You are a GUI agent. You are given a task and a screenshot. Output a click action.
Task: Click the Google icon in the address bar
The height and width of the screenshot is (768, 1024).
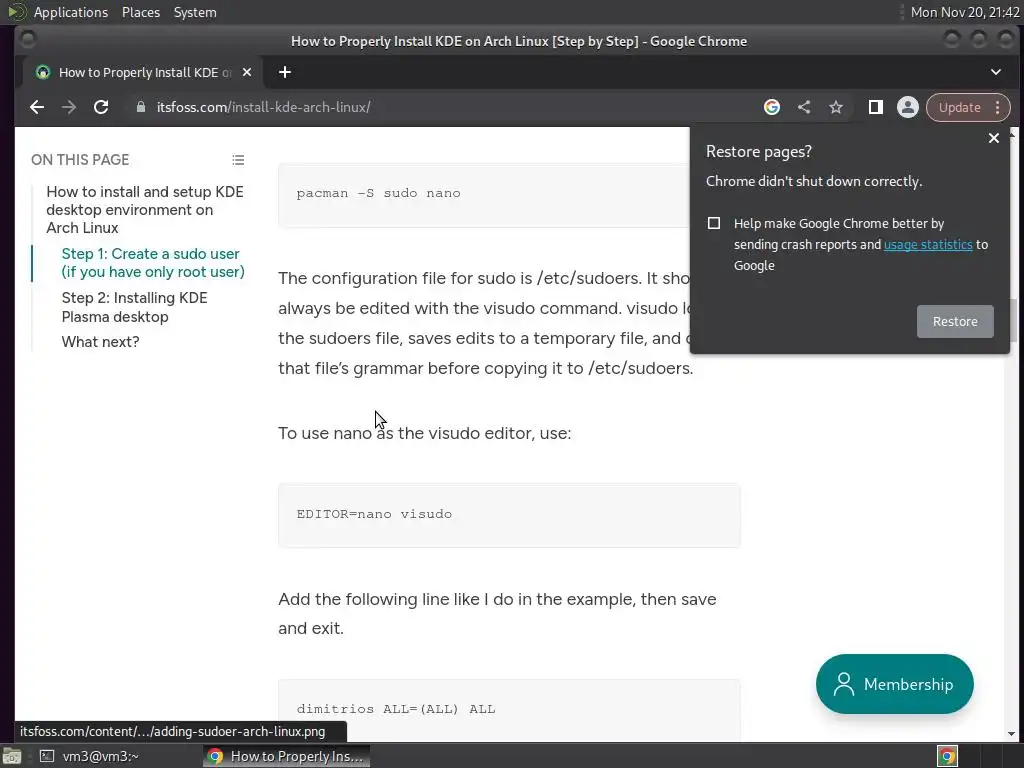(772, 107)
